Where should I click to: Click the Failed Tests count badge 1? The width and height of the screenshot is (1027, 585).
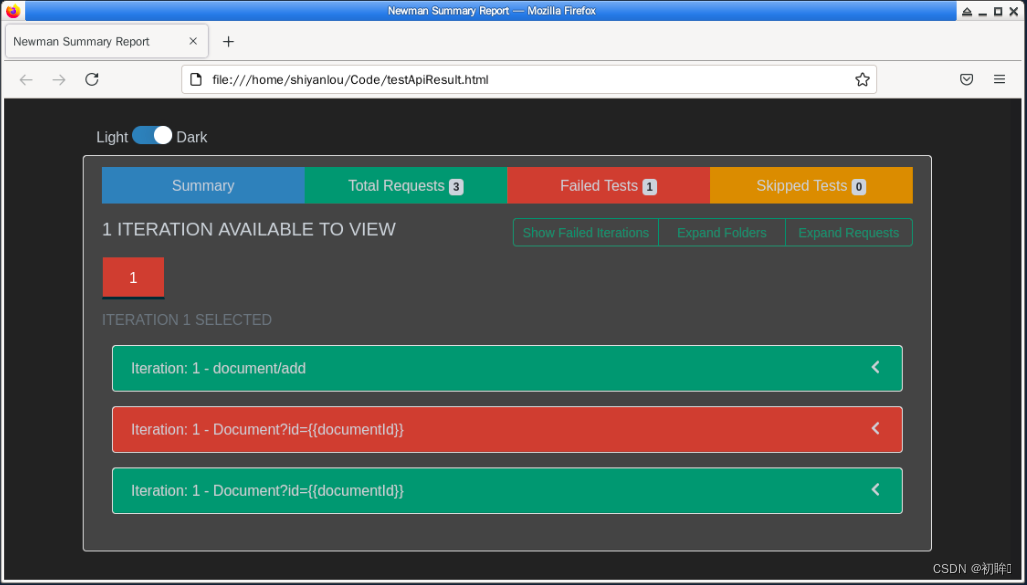coord(649,187)
